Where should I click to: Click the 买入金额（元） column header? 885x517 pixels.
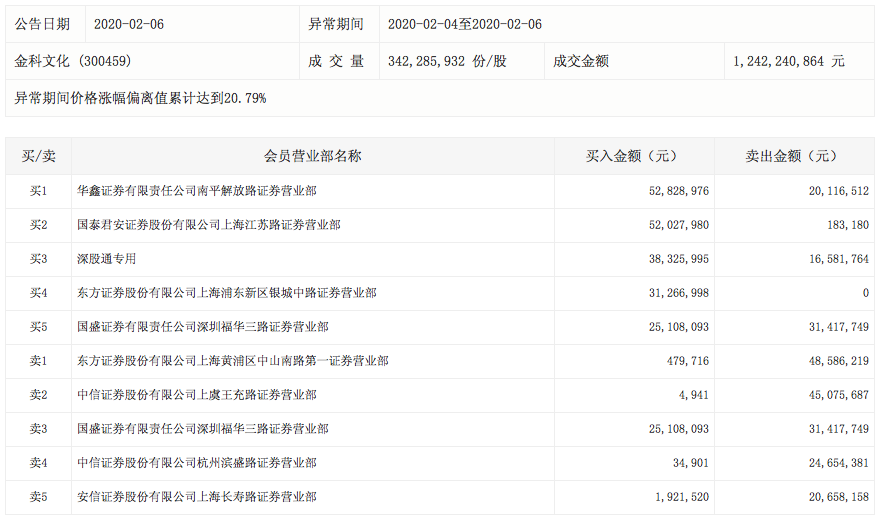634,156
